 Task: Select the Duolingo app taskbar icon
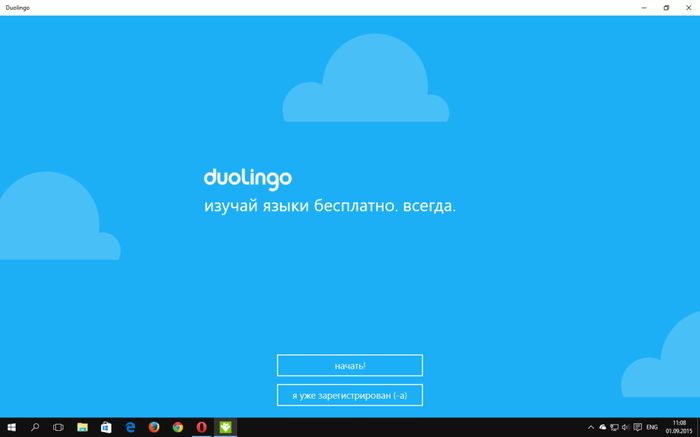pos(226,427)
